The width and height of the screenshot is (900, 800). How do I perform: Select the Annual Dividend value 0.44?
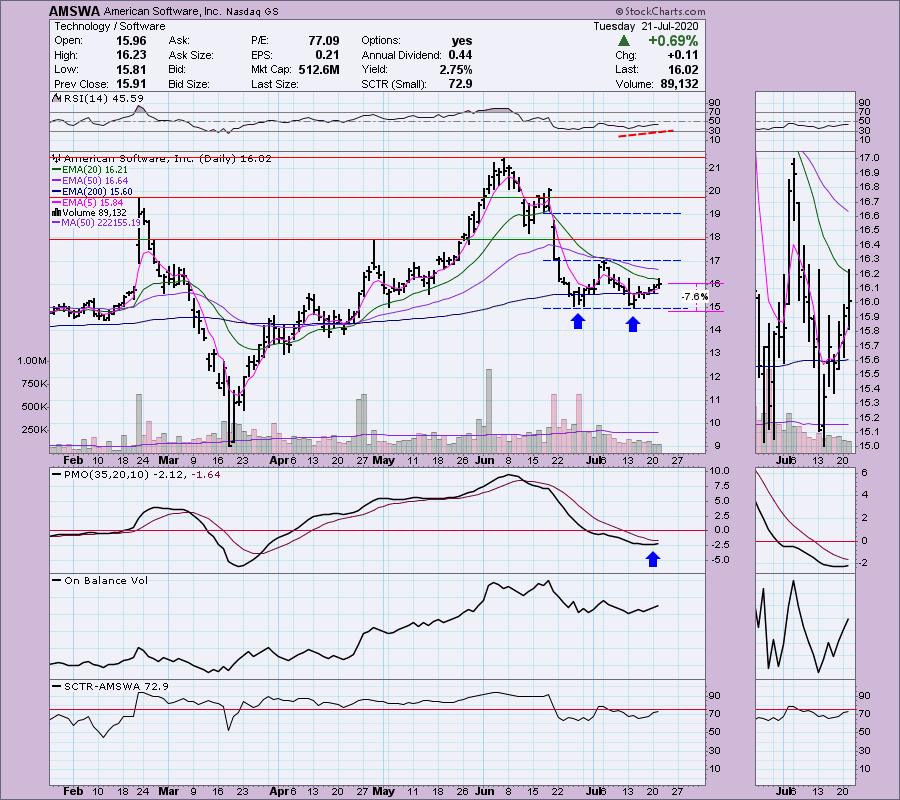tap(460, 55)
